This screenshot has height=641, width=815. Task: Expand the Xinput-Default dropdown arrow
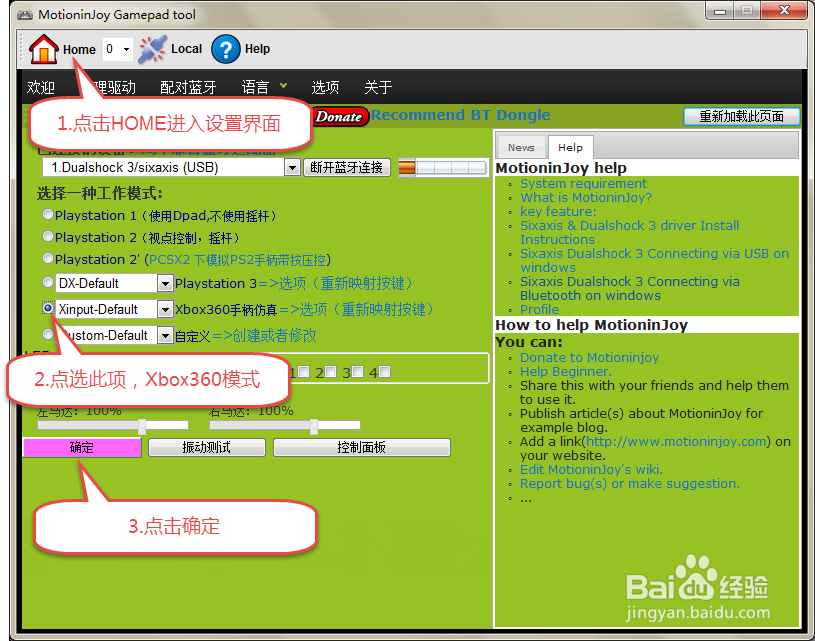(165, 309)
